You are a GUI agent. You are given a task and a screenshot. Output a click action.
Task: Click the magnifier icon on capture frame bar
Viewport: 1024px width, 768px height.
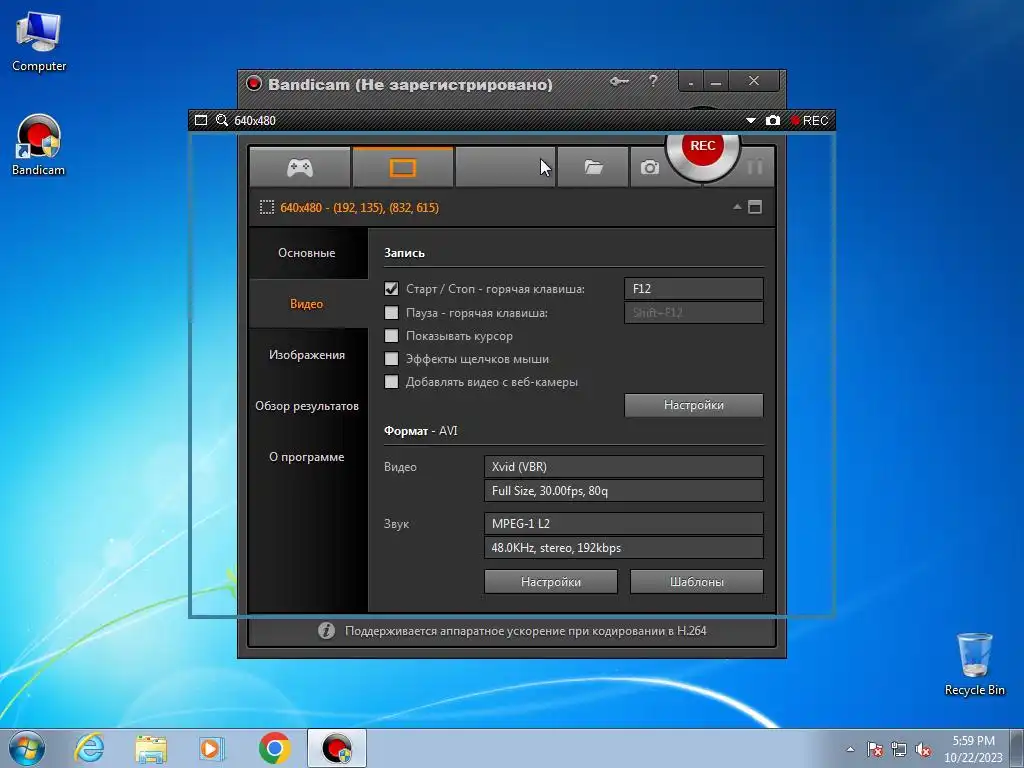tap(222, 120)
